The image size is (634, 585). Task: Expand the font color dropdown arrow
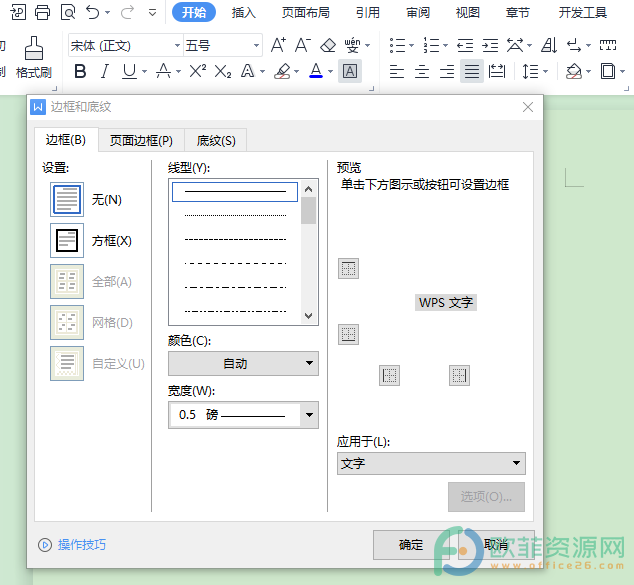point(330,72)
